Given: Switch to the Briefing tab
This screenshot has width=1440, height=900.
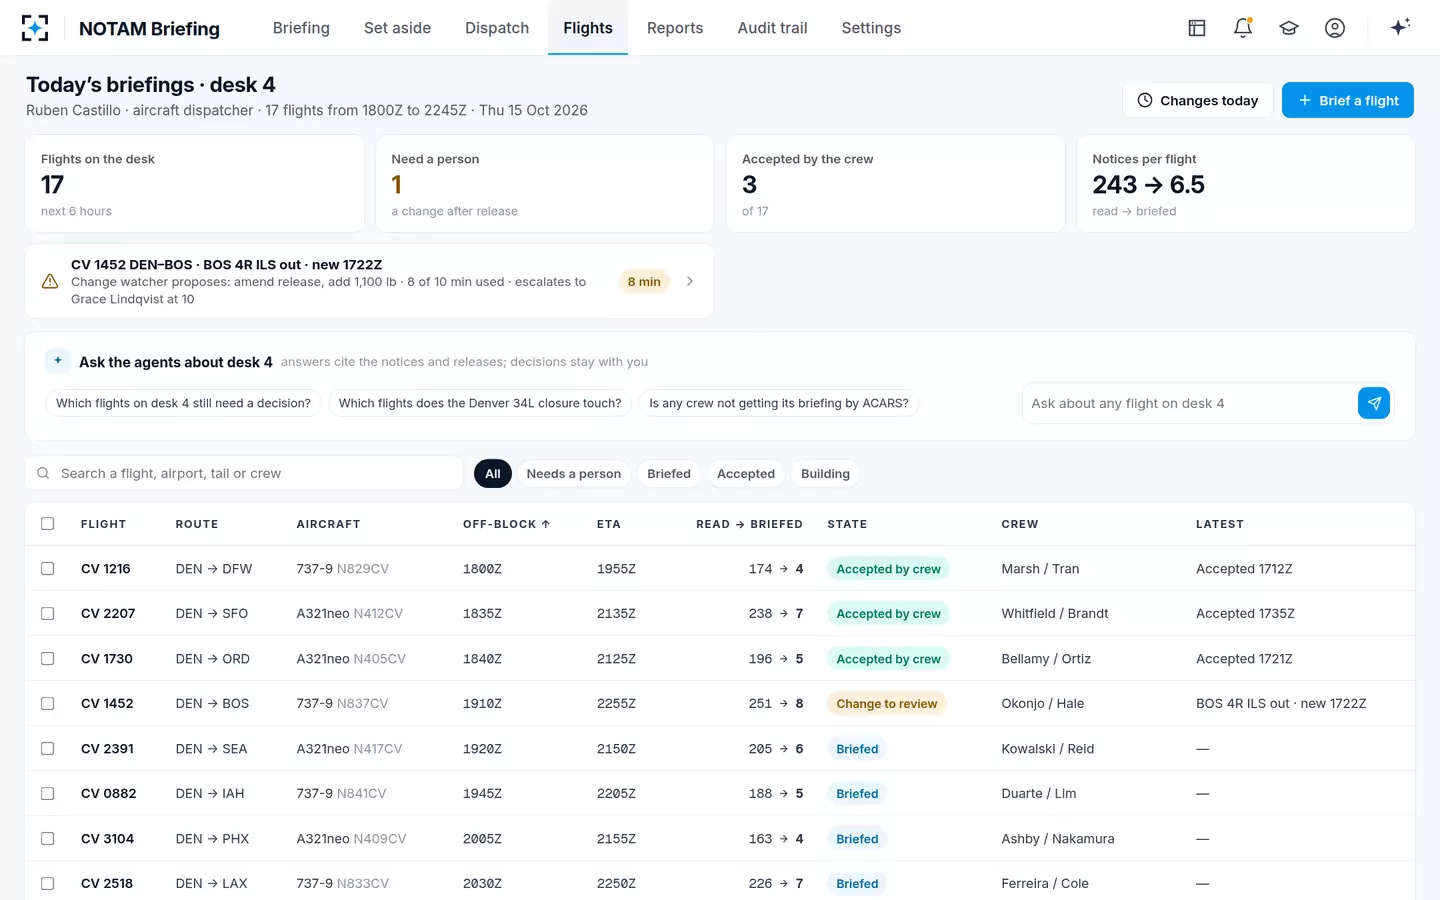Looking at the screenshot, I should click(x=301, y=28).
